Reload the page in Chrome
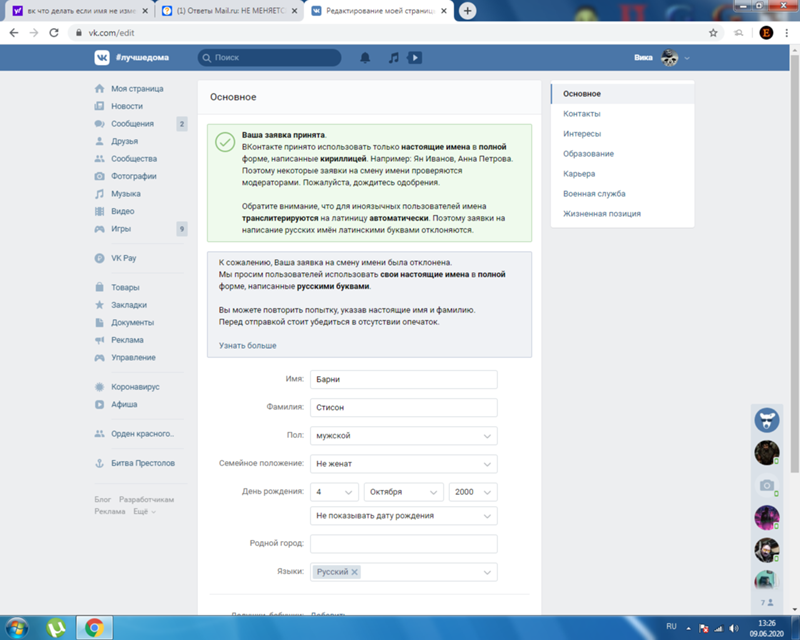The image size is (800, 640). (x=54, y=33)
